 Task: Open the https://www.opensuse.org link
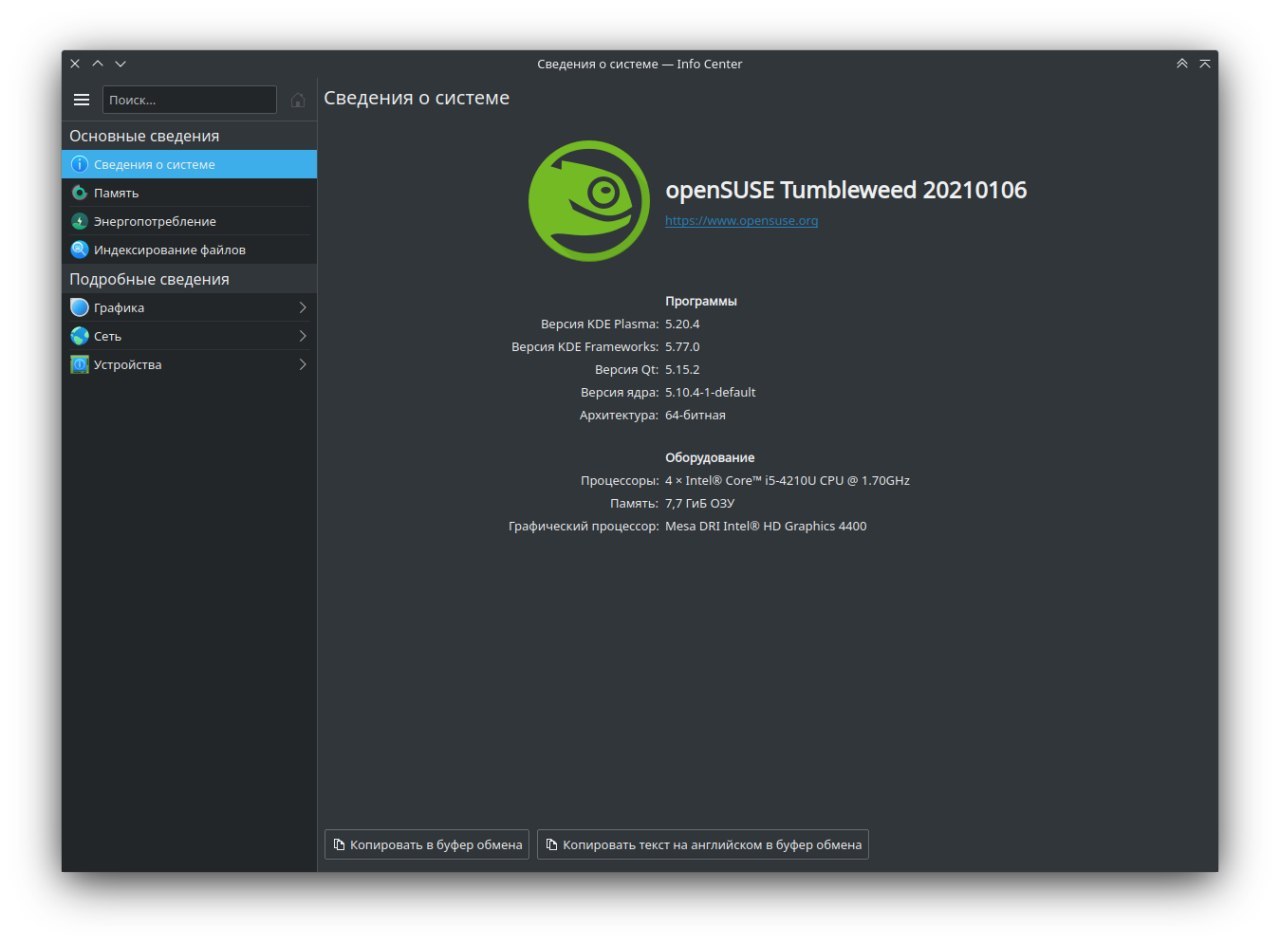click(x=741, y=220)
